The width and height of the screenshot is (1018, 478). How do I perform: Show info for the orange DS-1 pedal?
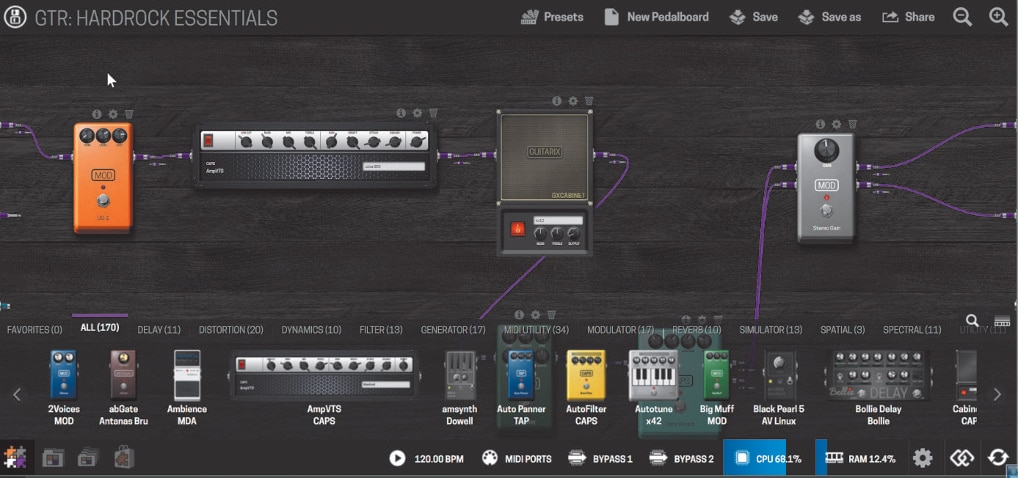click(x=97, y=114)
